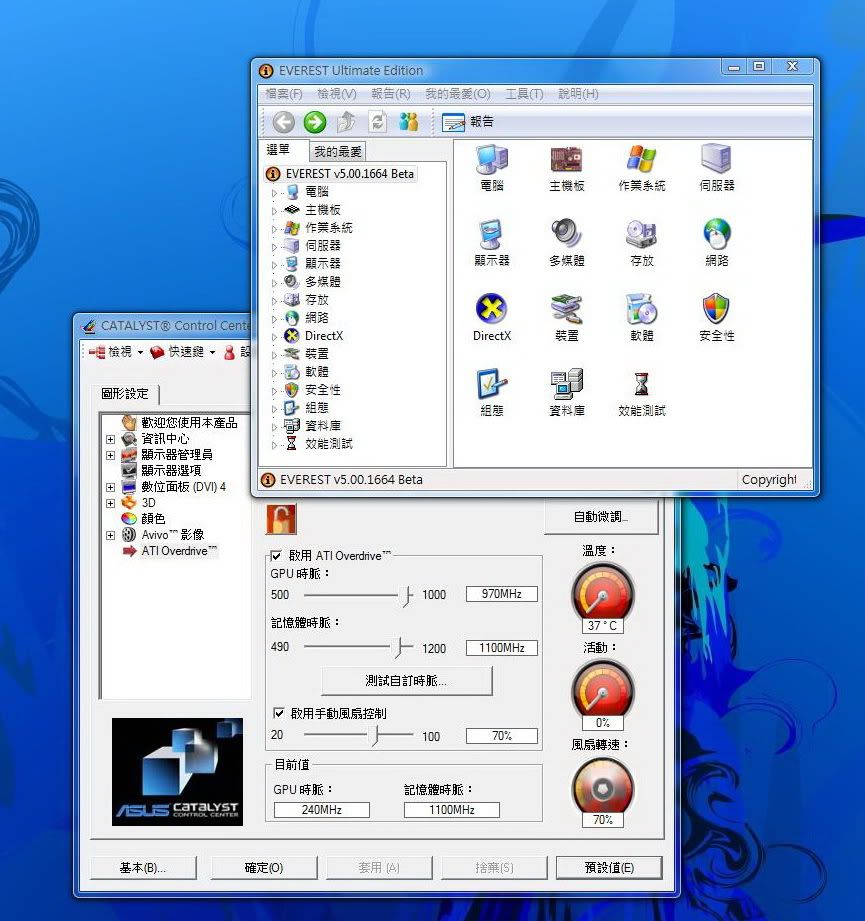The width and height of the screenshot is (865, 921).
Task: Open 我的最愛(O) menu in EVEREST
Action: coord(457,94)
